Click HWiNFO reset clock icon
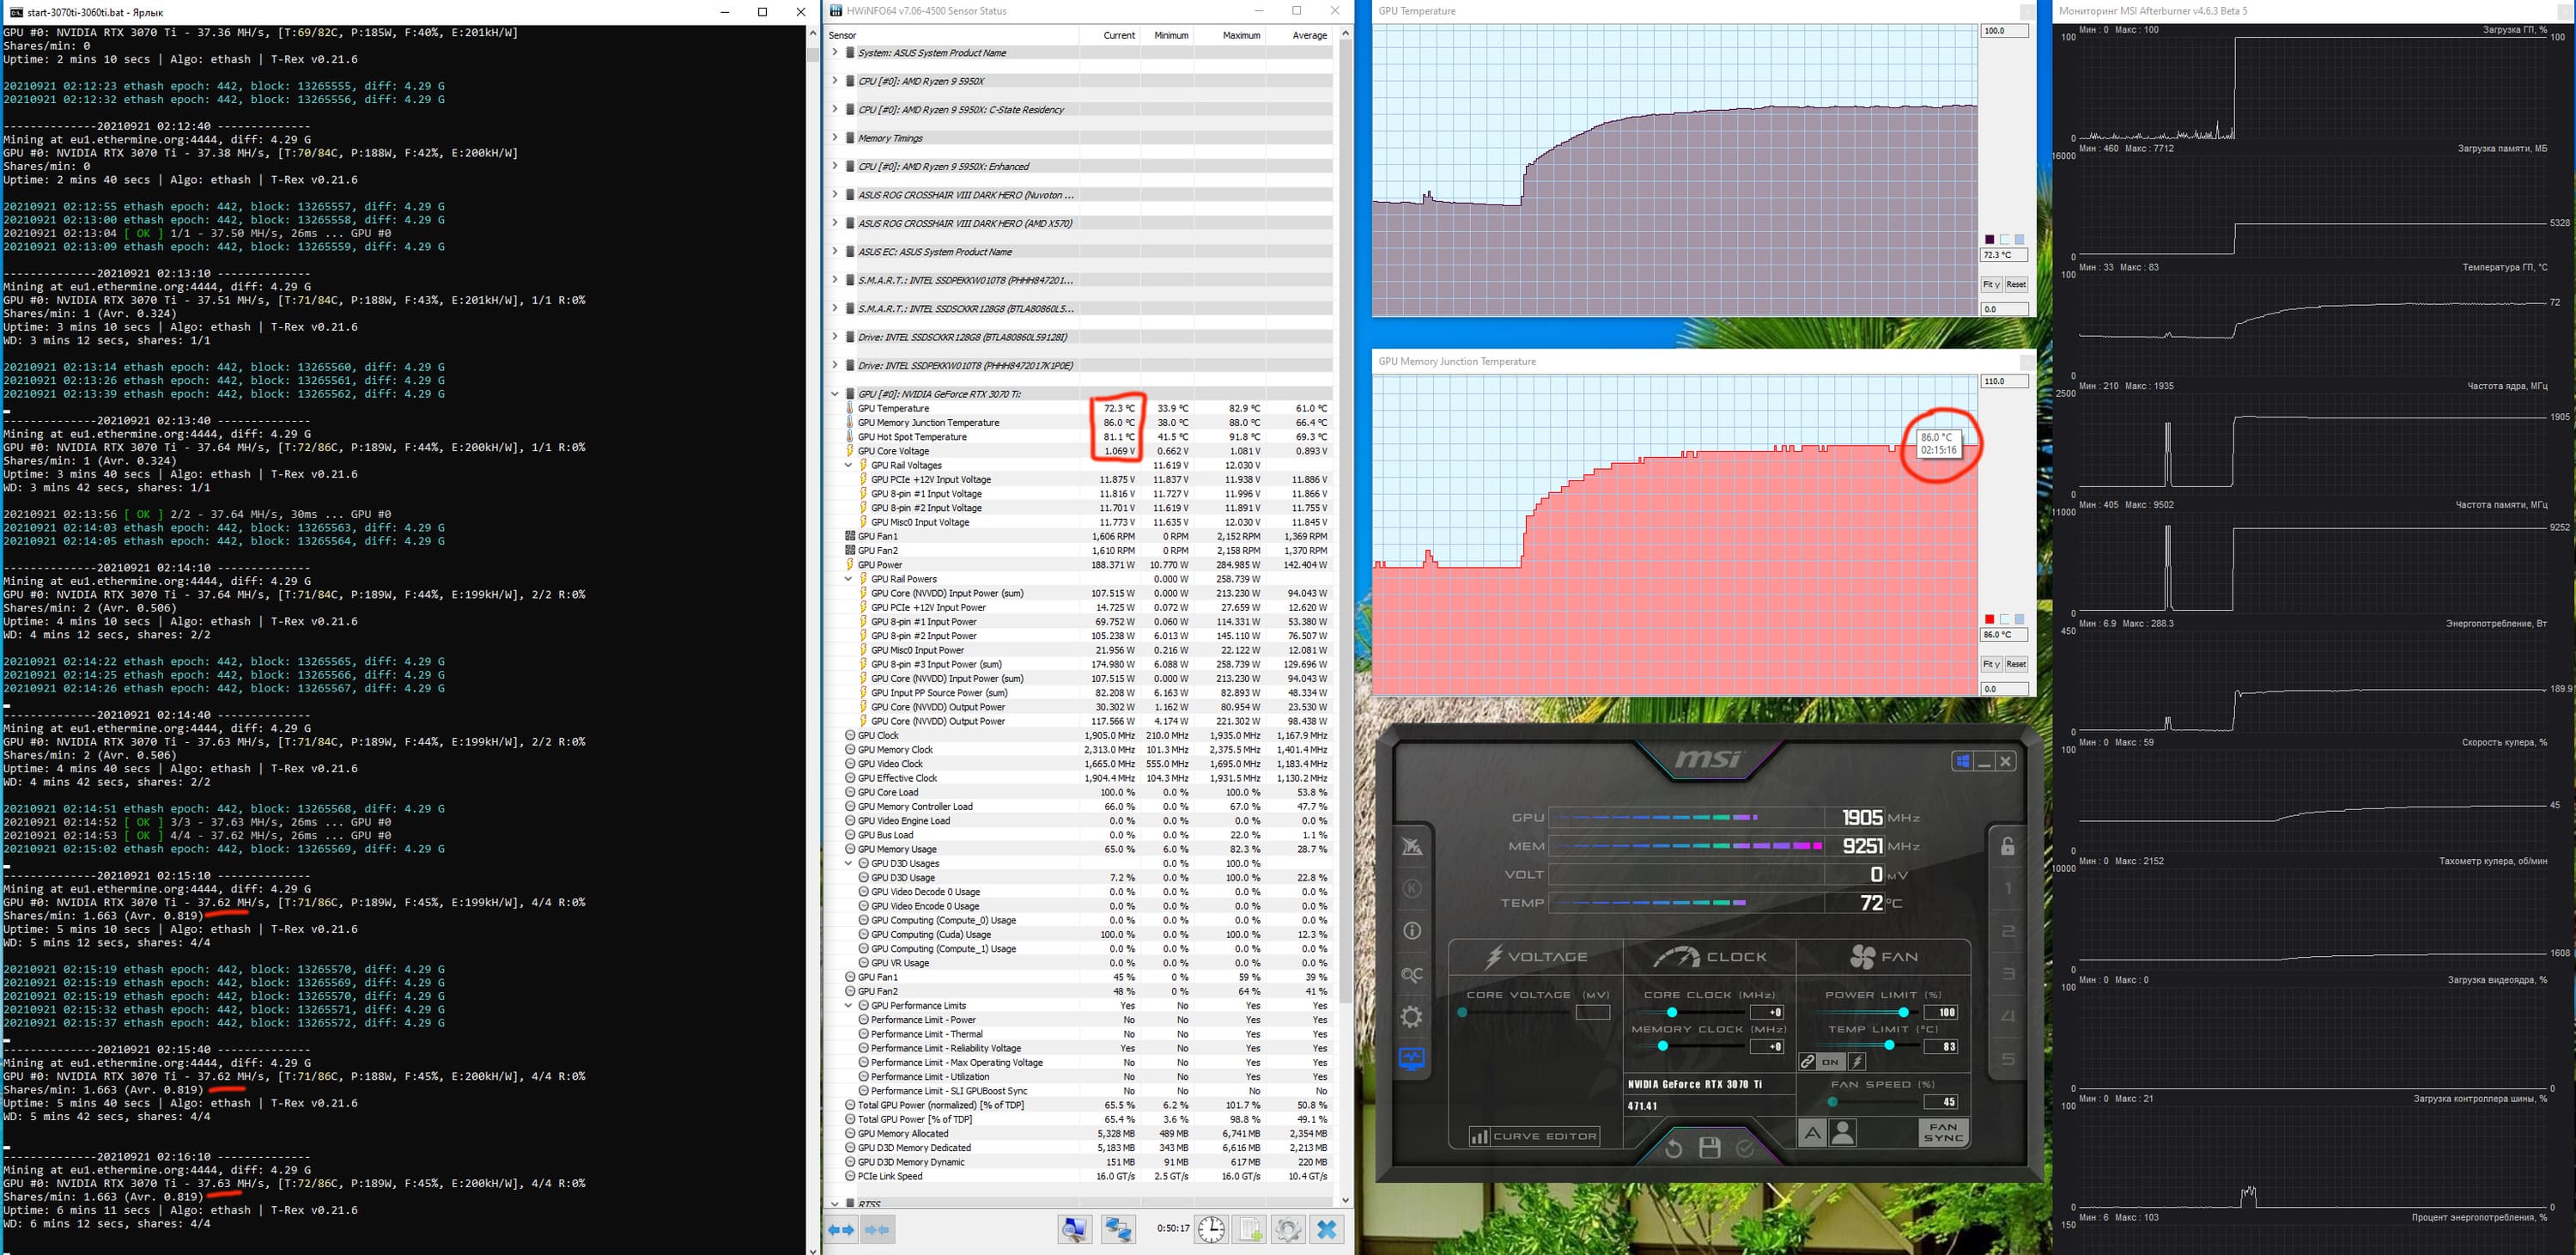The height and width of the screenshot is (1255, 2576). click(1211, 1229)
